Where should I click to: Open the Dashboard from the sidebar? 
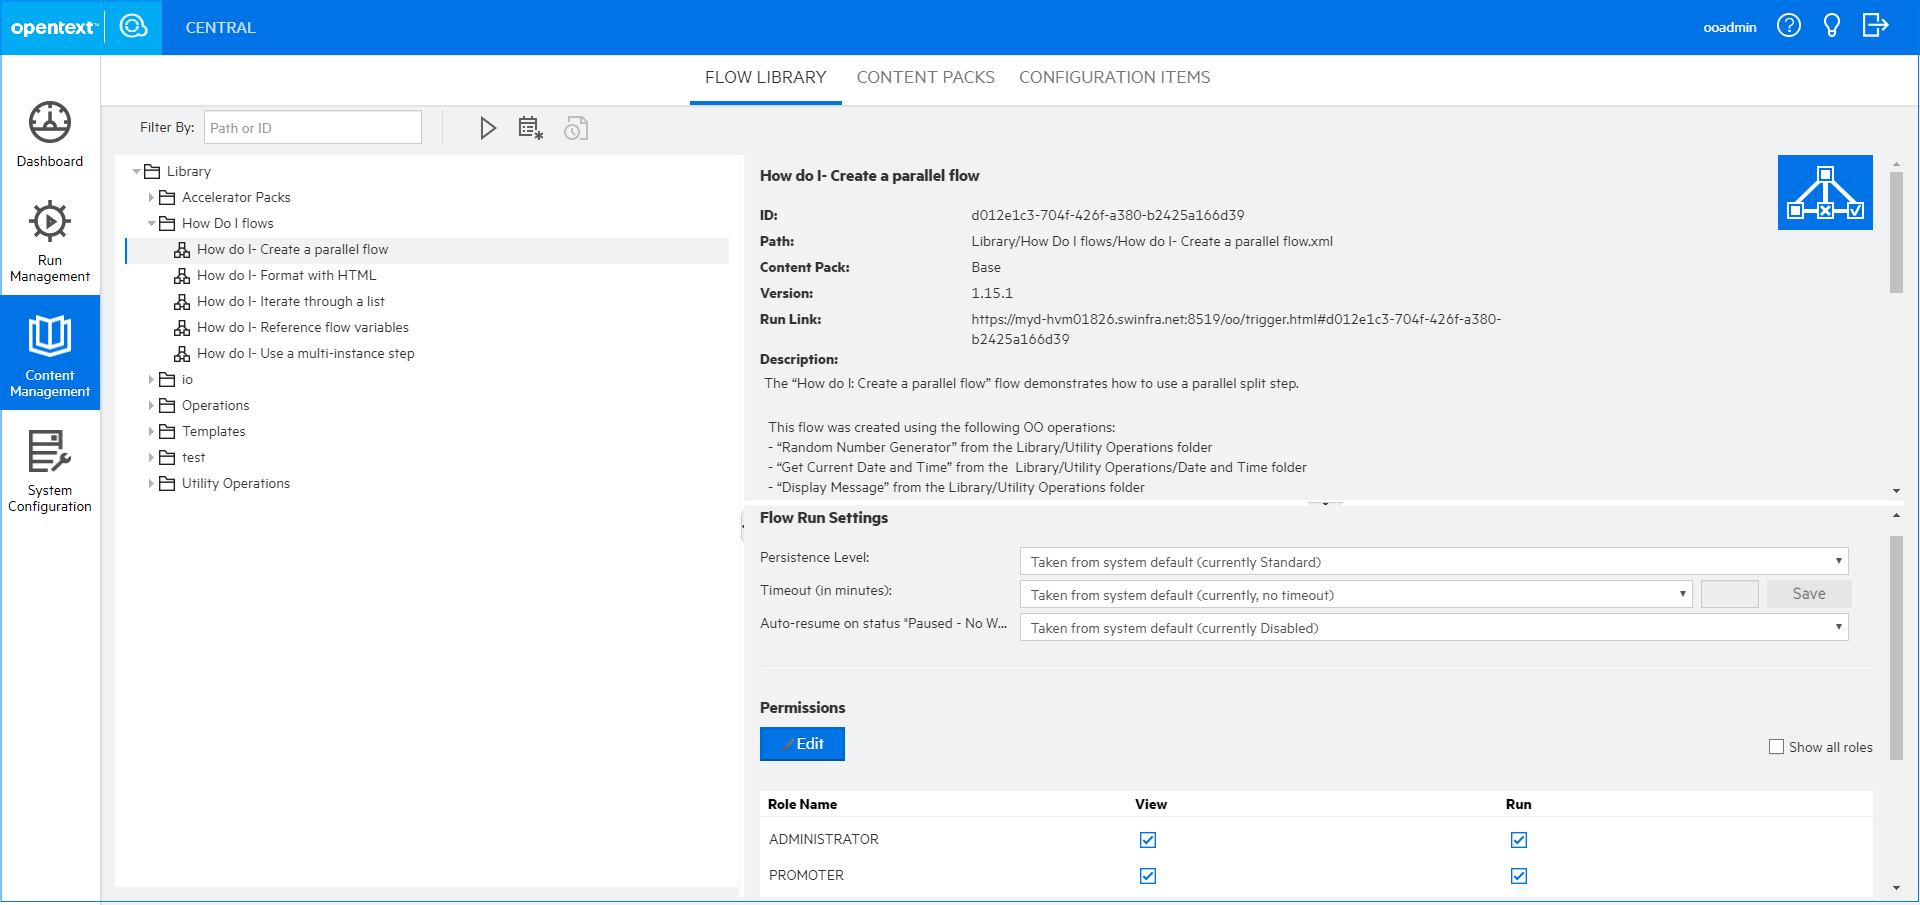[x=49, y=135]
